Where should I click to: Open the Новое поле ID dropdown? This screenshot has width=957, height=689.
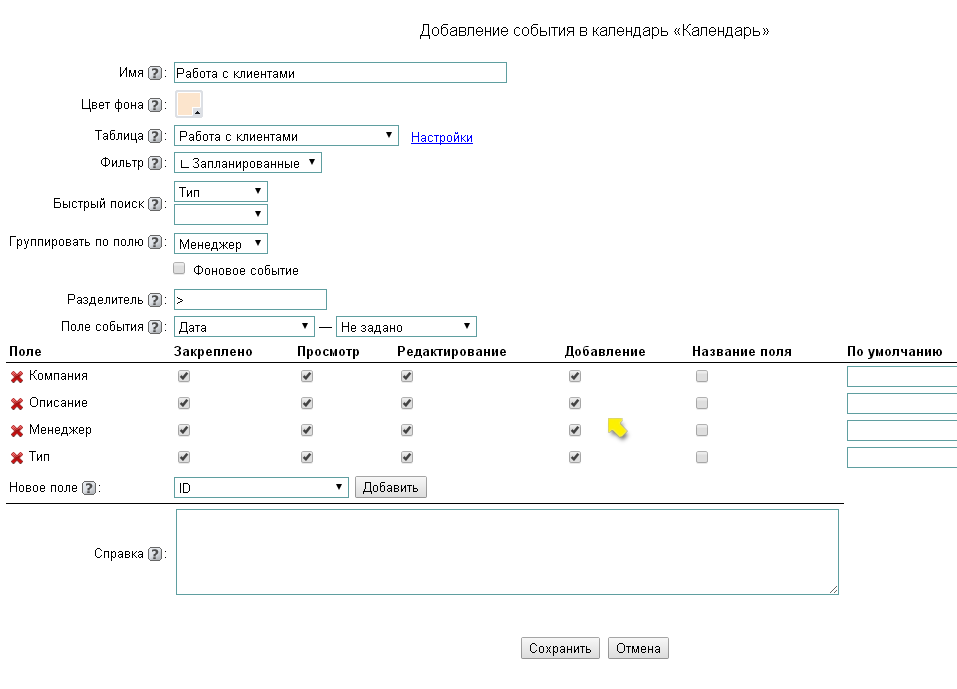[x=261, y=487]
